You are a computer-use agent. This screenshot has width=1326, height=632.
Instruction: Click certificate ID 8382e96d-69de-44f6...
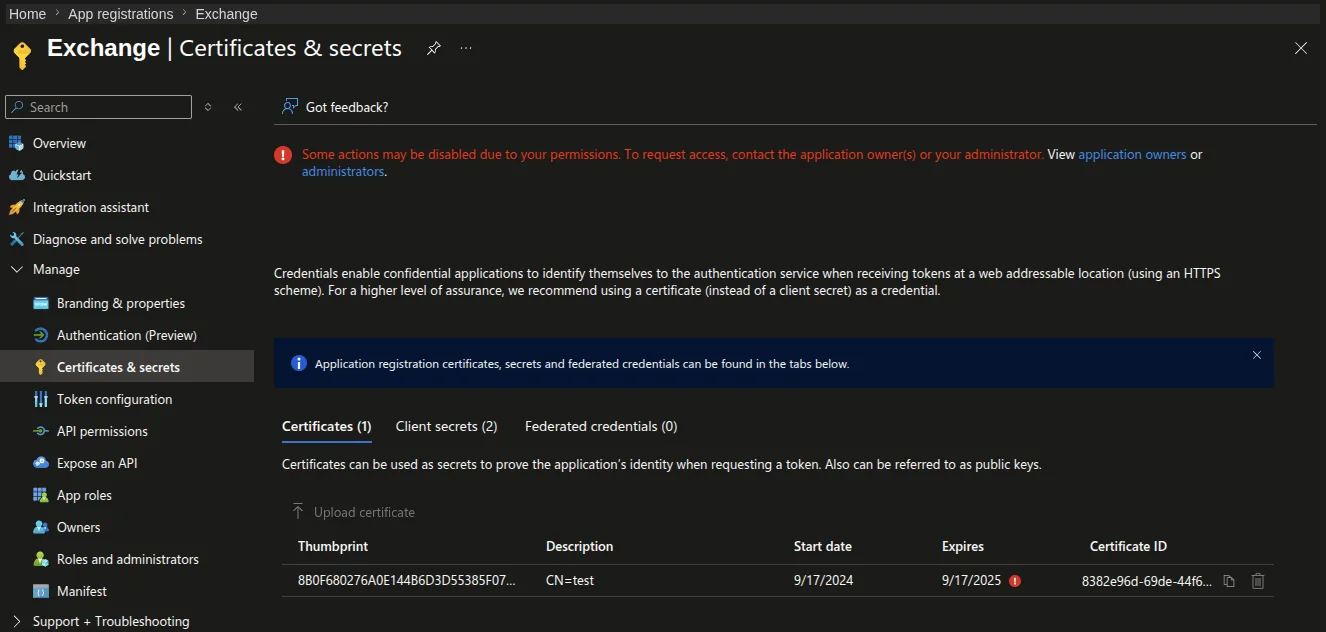click(1147, 581)
